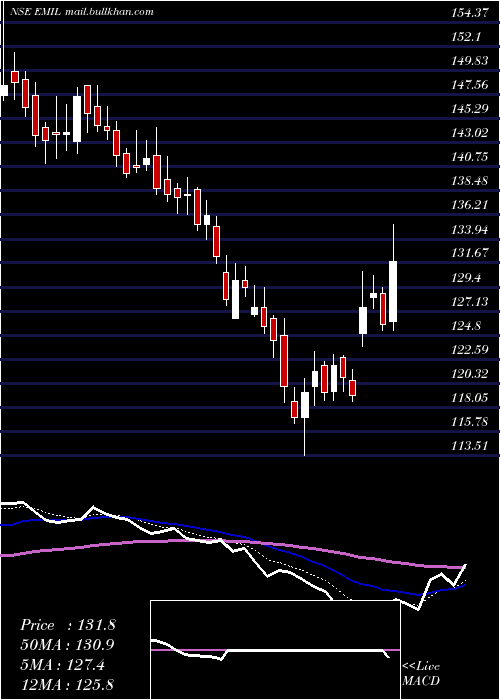The height and width of the screenshot is (700, 500).
Task: Click the 124.8 price axis label
Action: pyautogui.click(x=466, y=326)
